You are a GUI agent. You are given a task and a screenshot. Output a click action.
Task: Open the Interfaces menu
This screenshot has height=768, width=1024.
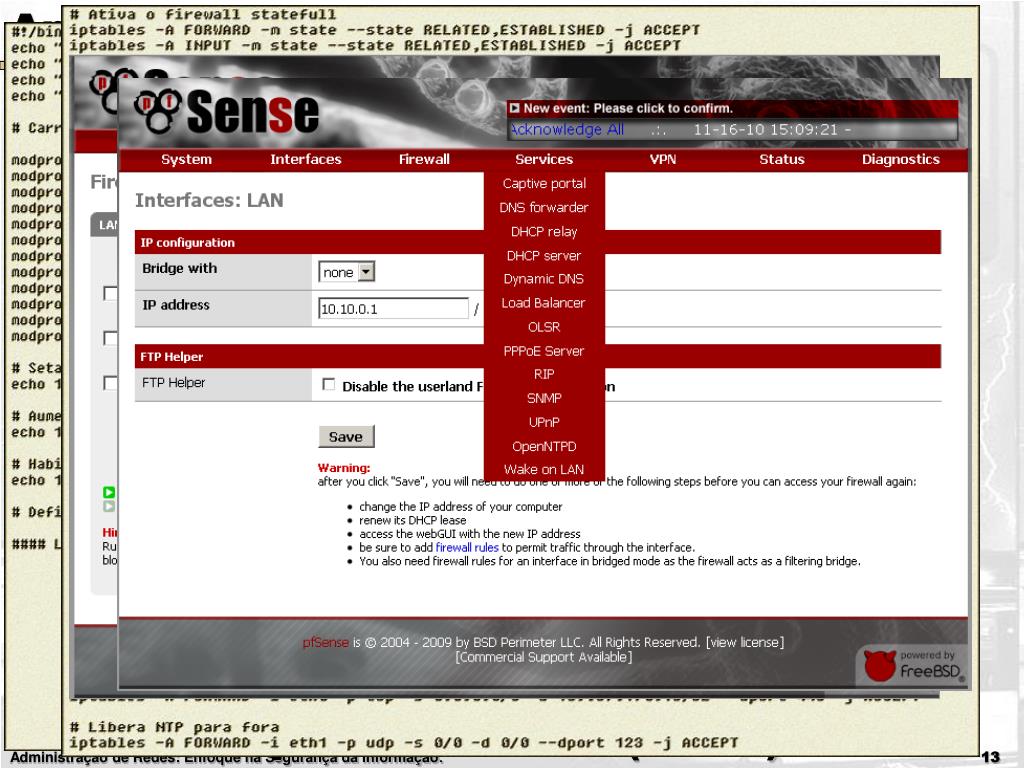[x=306, y=159]
